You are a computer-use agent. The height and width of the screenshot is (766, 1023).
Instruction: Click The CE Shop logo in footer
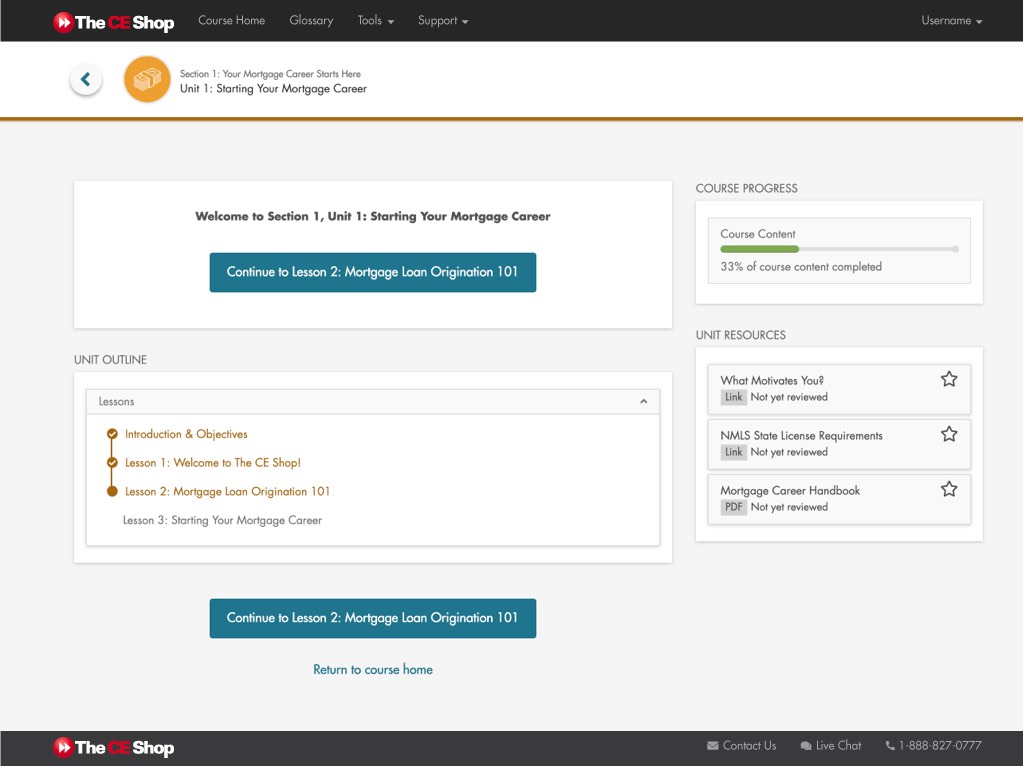coord(114,748)
